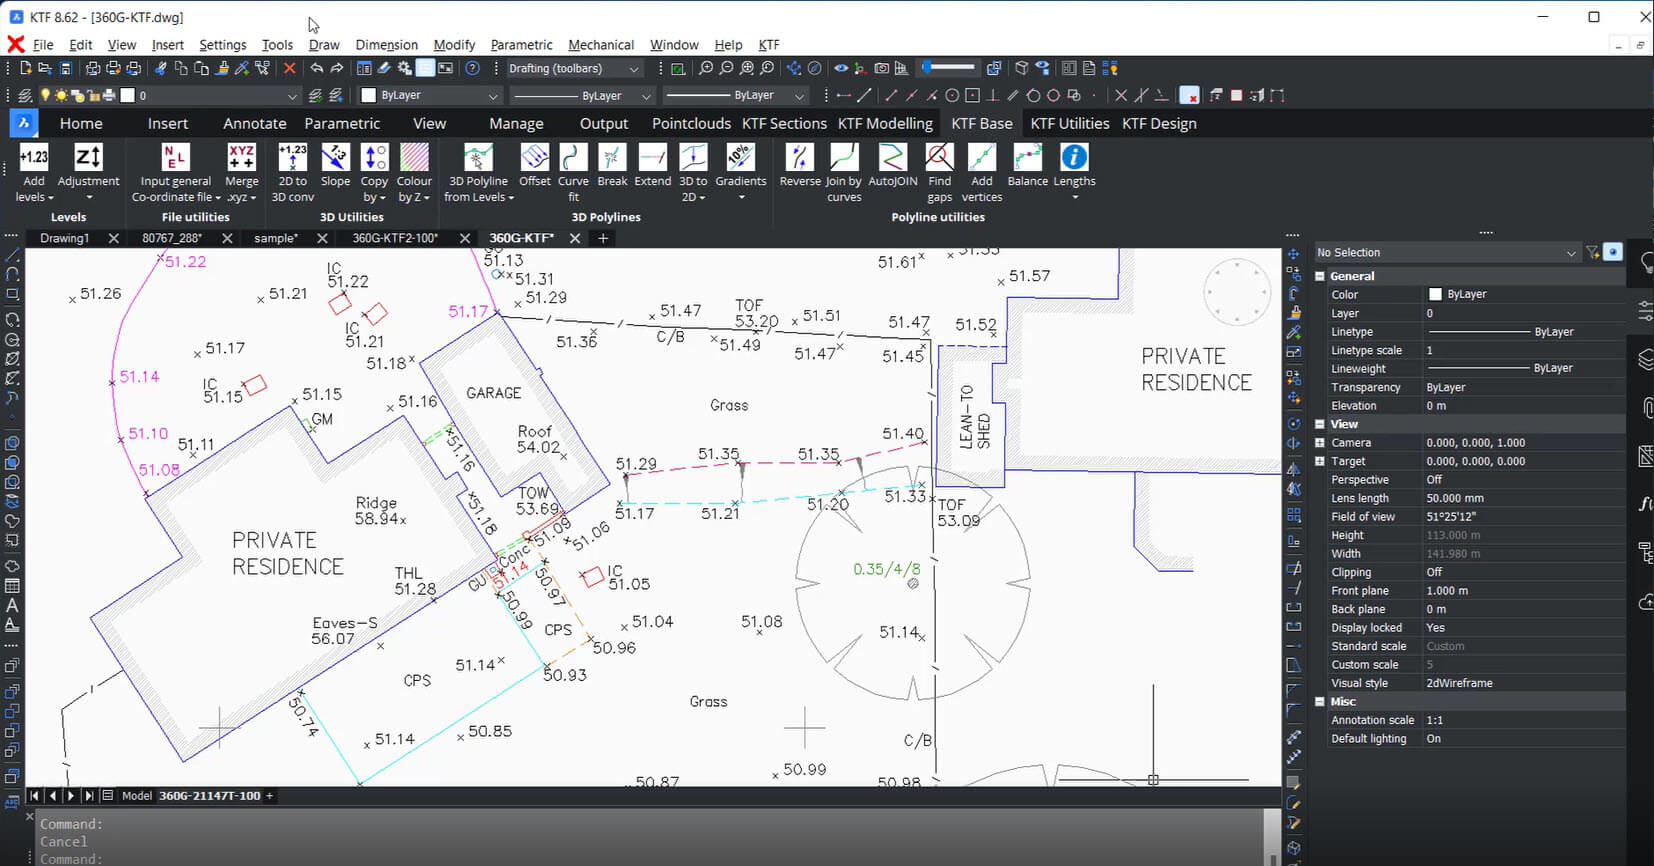This screenshot has width=1654, height=866.
Task: Click the Curve fit icon
Action: [573, 158]
